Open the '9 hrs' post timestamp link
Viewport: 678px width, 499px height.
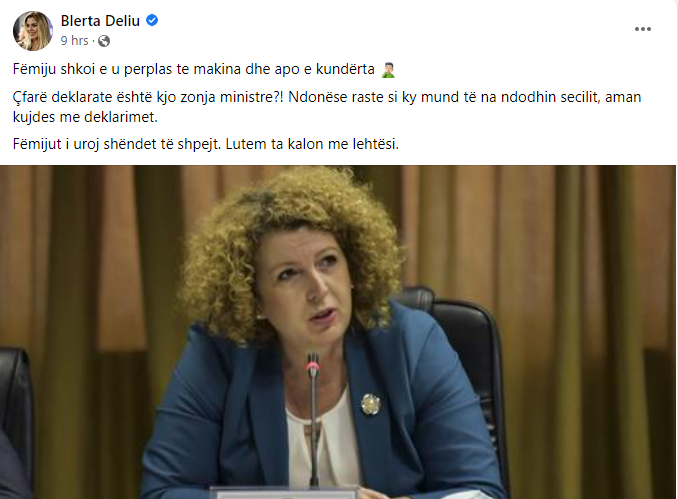coord(74,41)
